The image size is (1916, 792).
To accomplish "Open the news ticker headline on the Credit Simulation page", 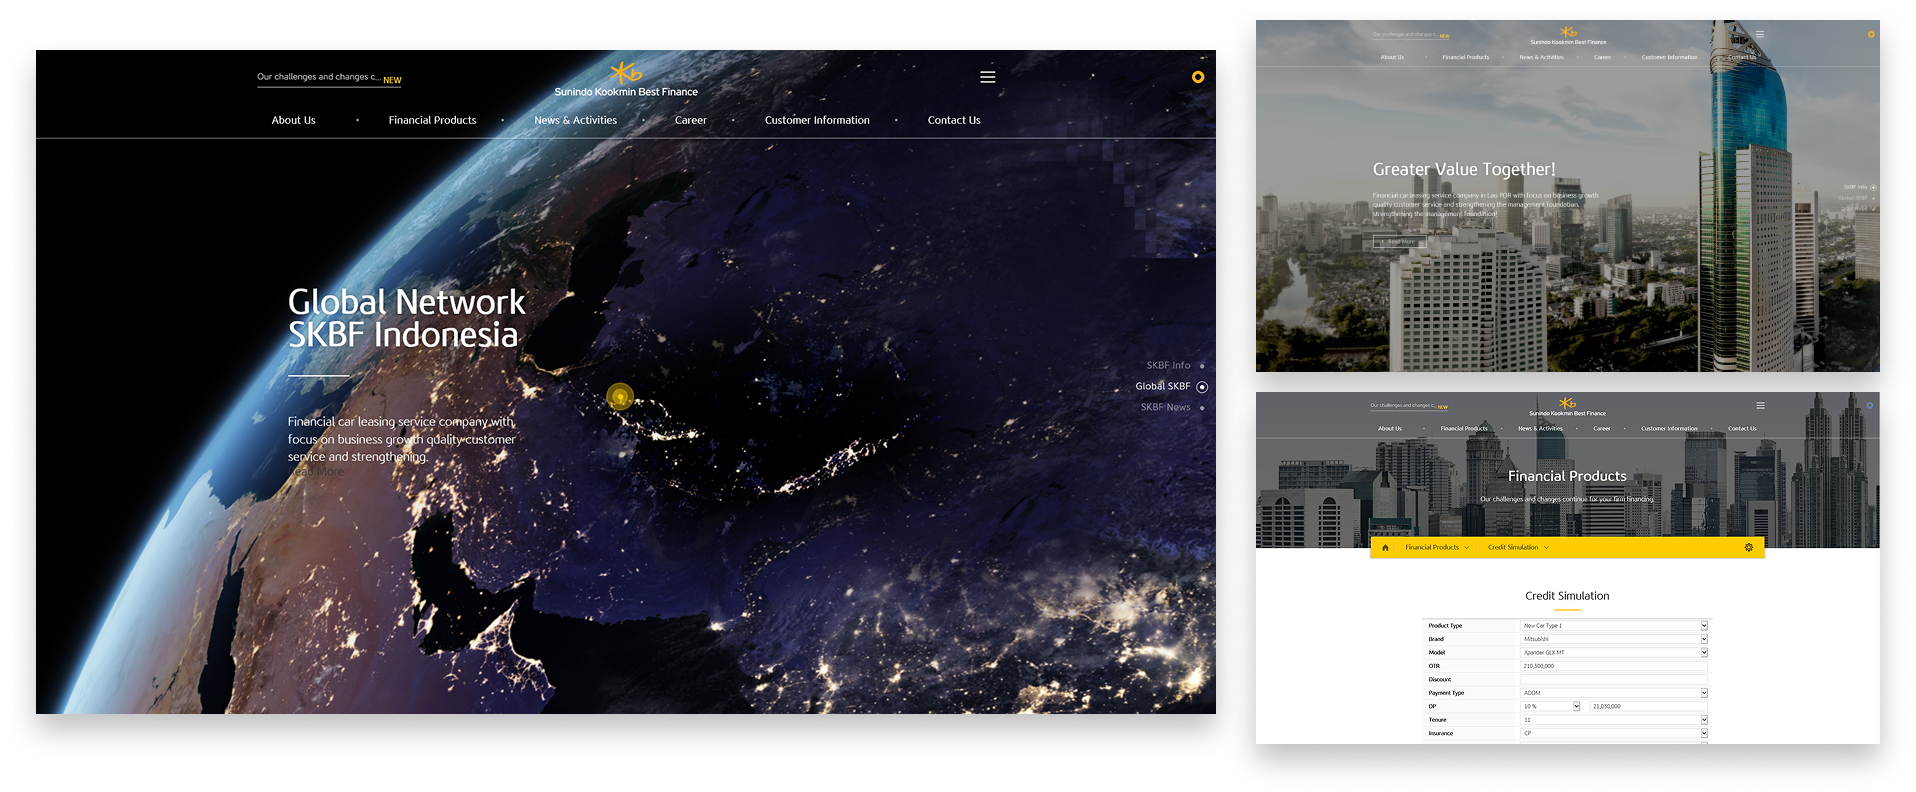I will (1409, 406).
